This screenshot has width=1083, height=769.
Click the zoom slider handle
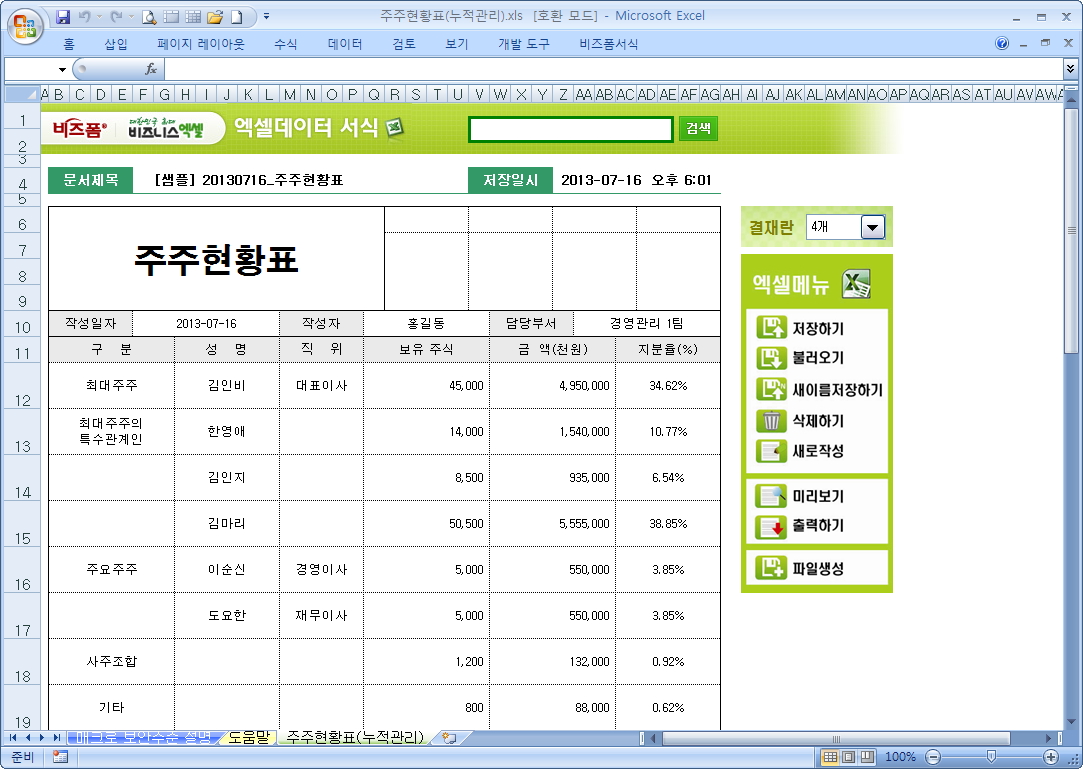[990, 757]
